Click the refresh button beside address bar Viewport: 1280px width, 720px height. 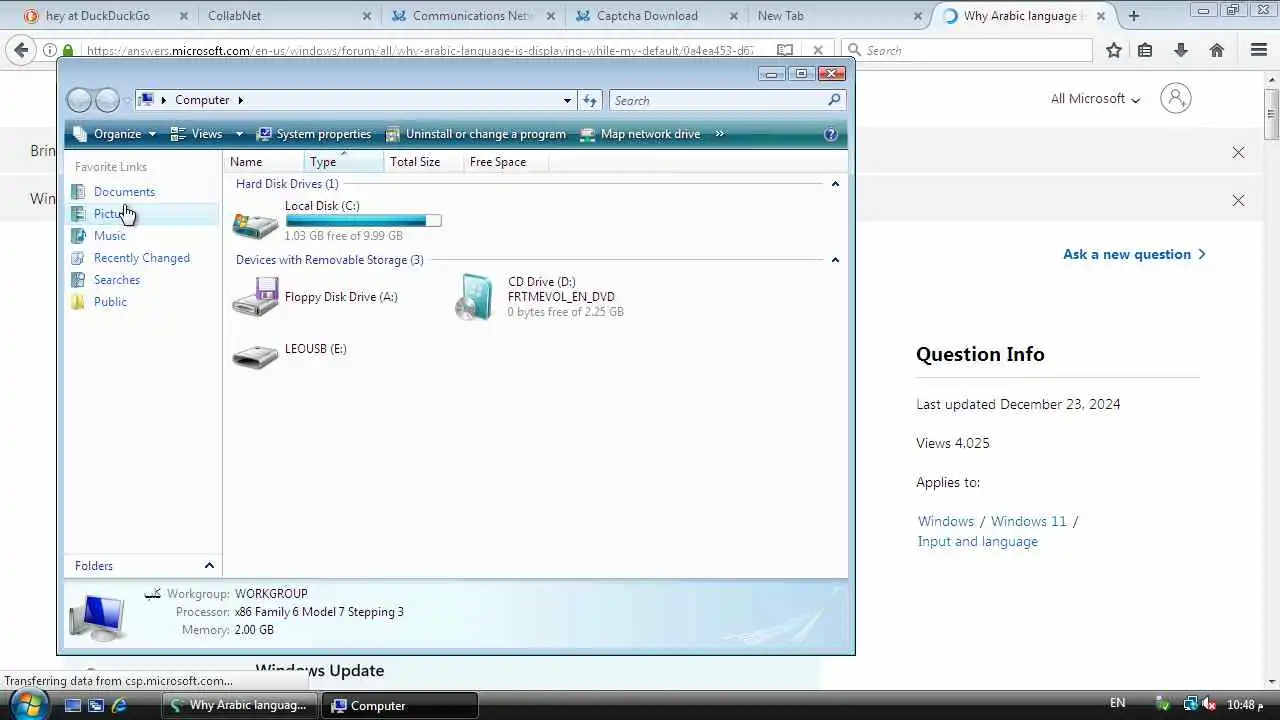pos(590,100)
